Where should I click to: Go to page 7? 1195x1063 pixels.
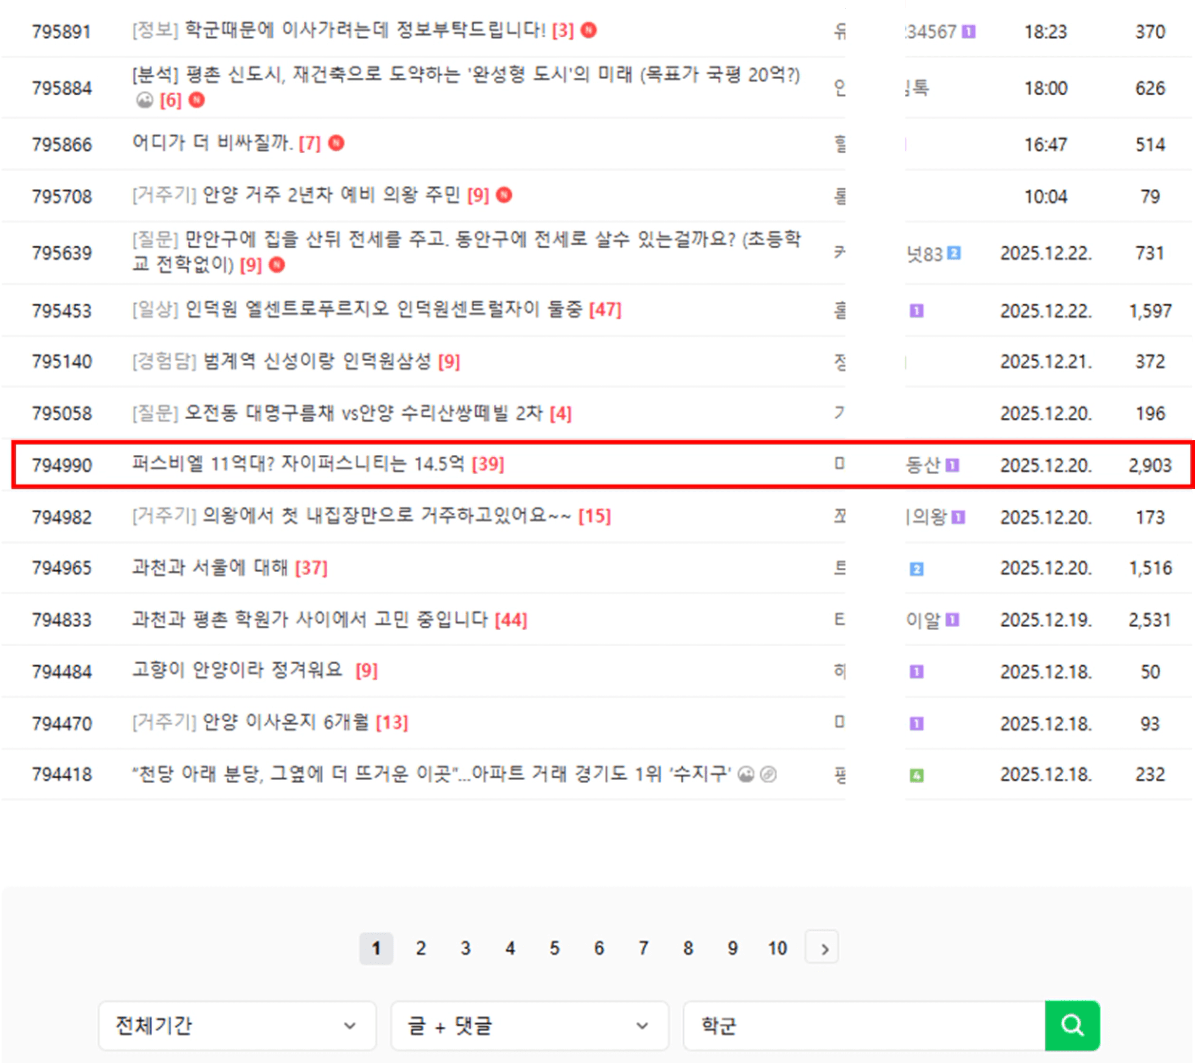[643, 948]
